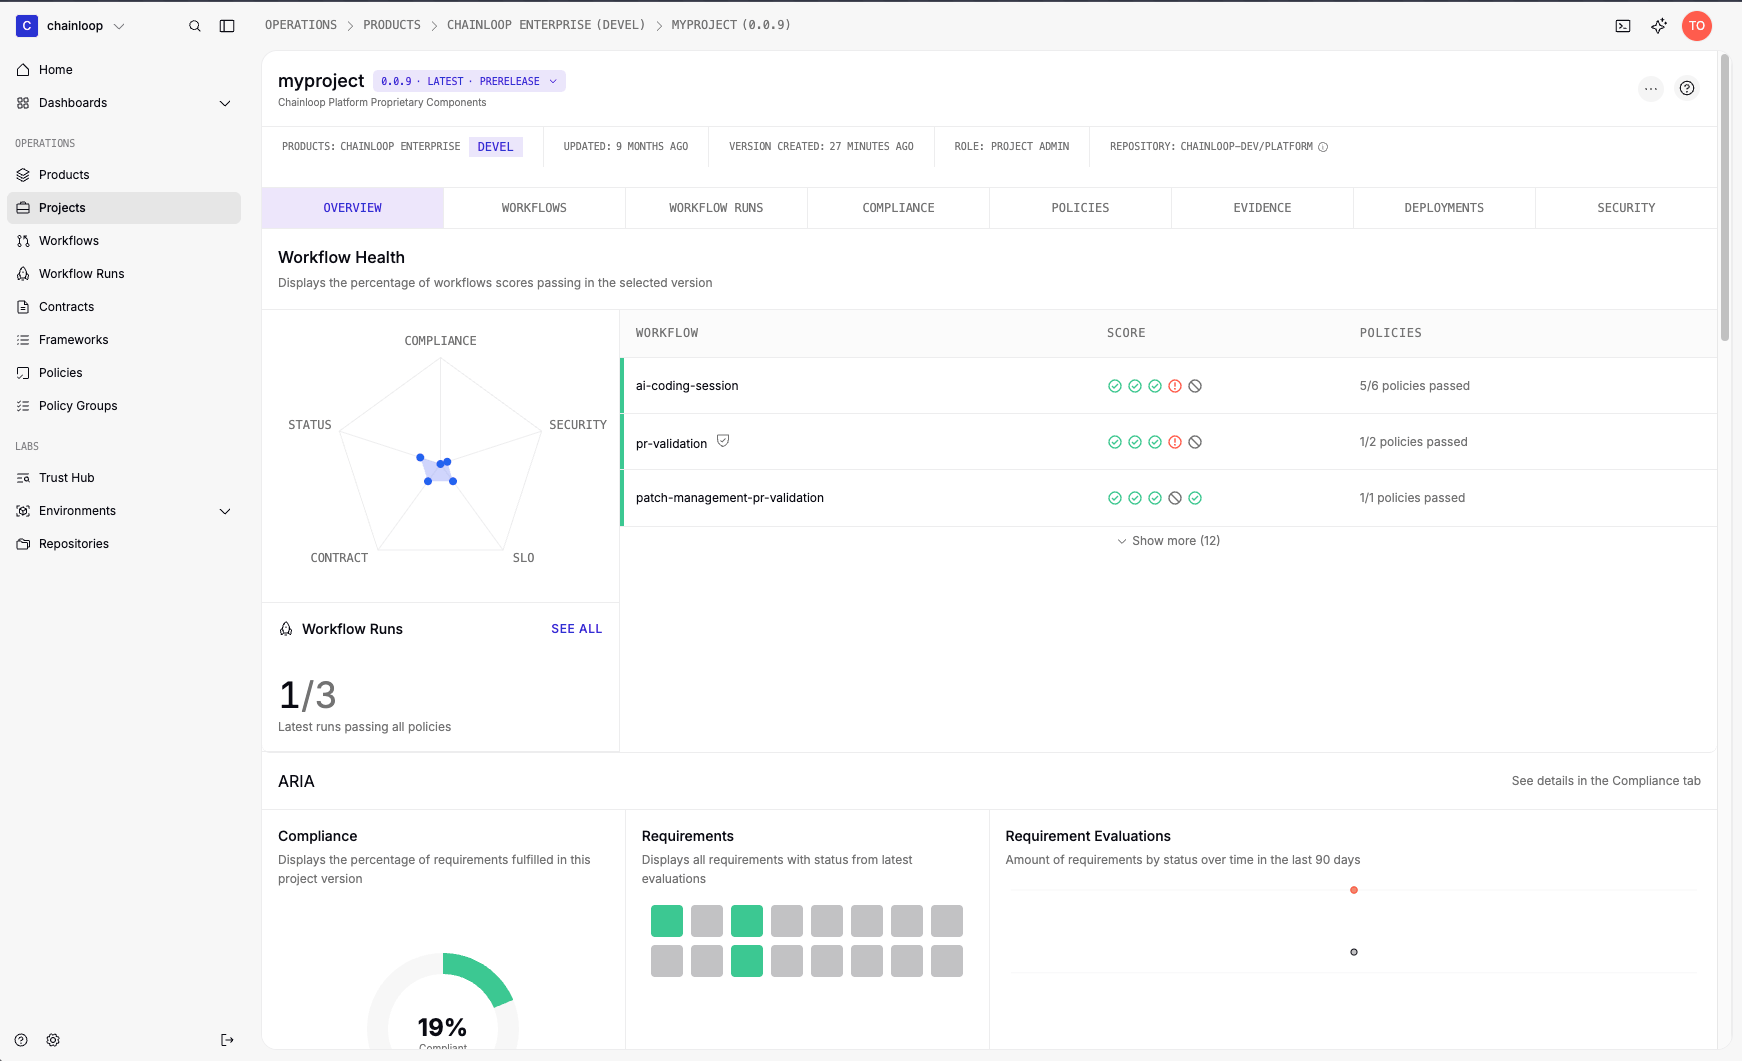
Task: Click SEE ALL workflow runs link
Action: coord(577,629)
